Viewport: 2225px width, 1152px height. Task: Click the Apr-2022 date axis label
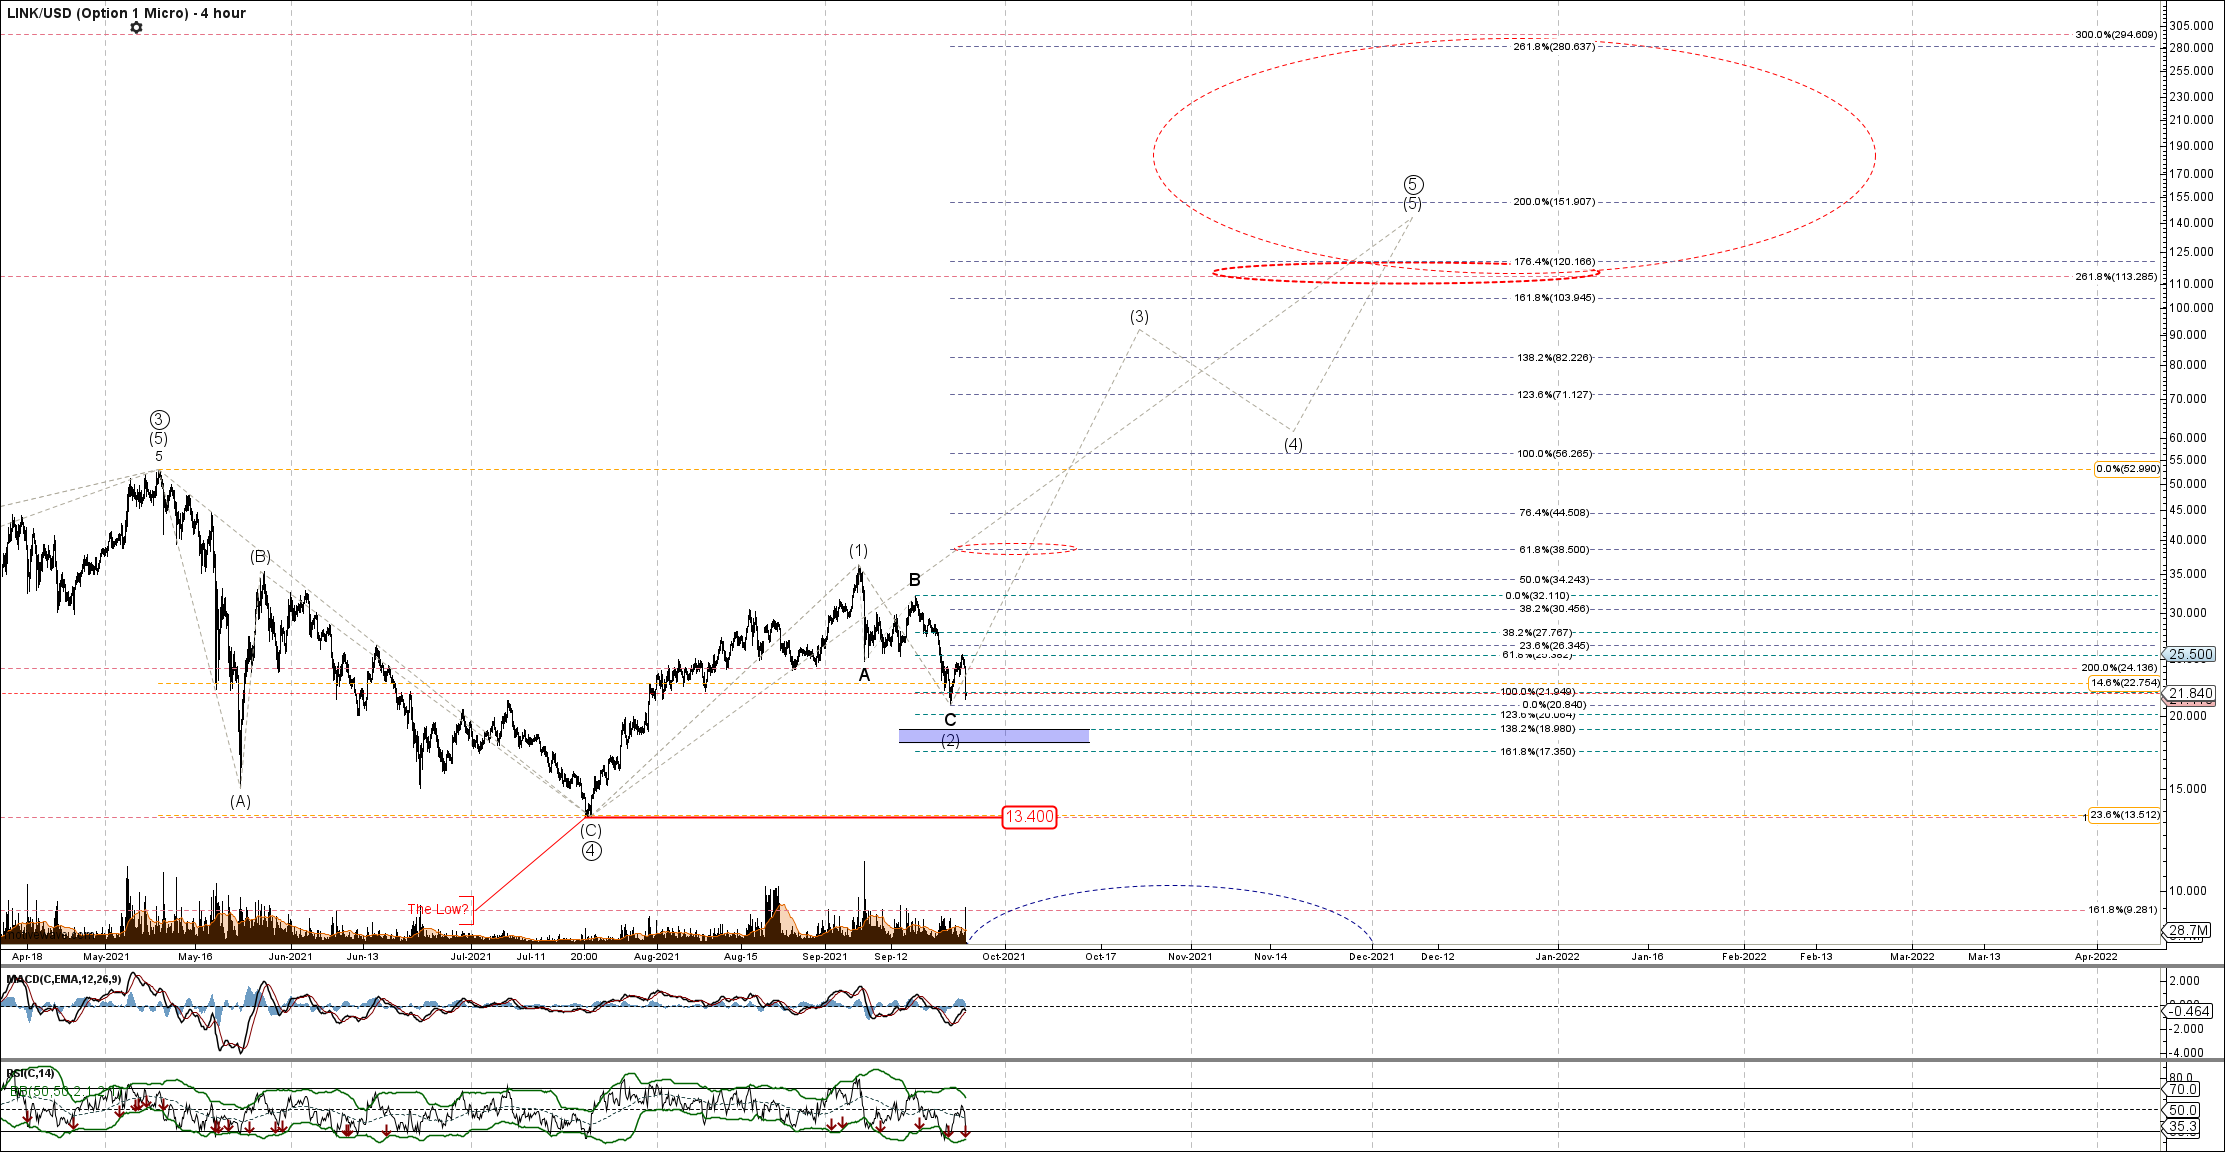click(2095, 957)
